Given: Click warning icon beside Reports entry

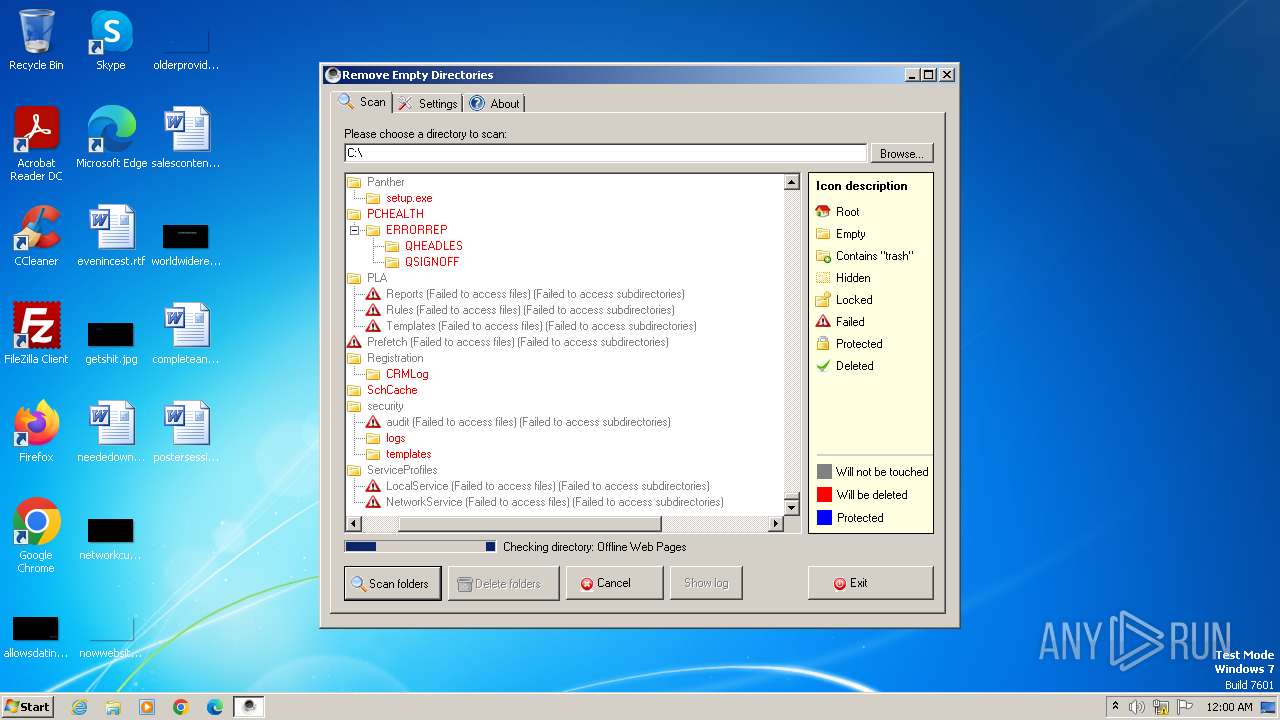Looking at the screenshot, I should point(373,294).
